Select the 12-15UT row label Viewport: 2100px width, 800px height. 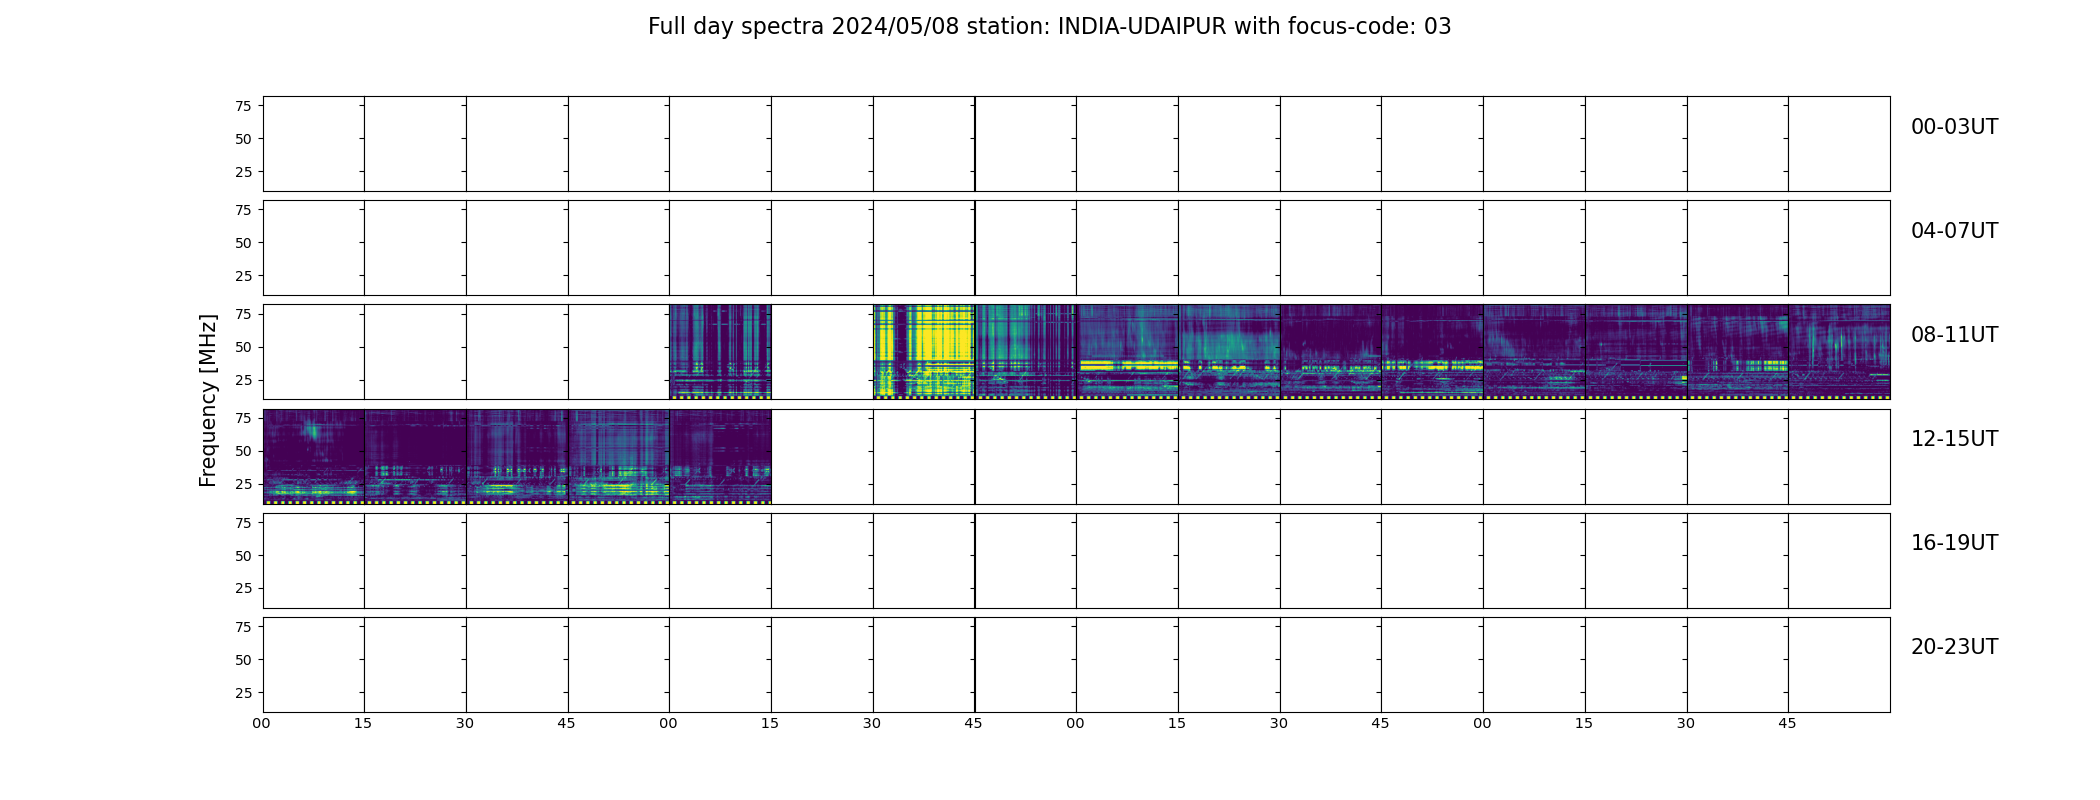(1954, 439)
